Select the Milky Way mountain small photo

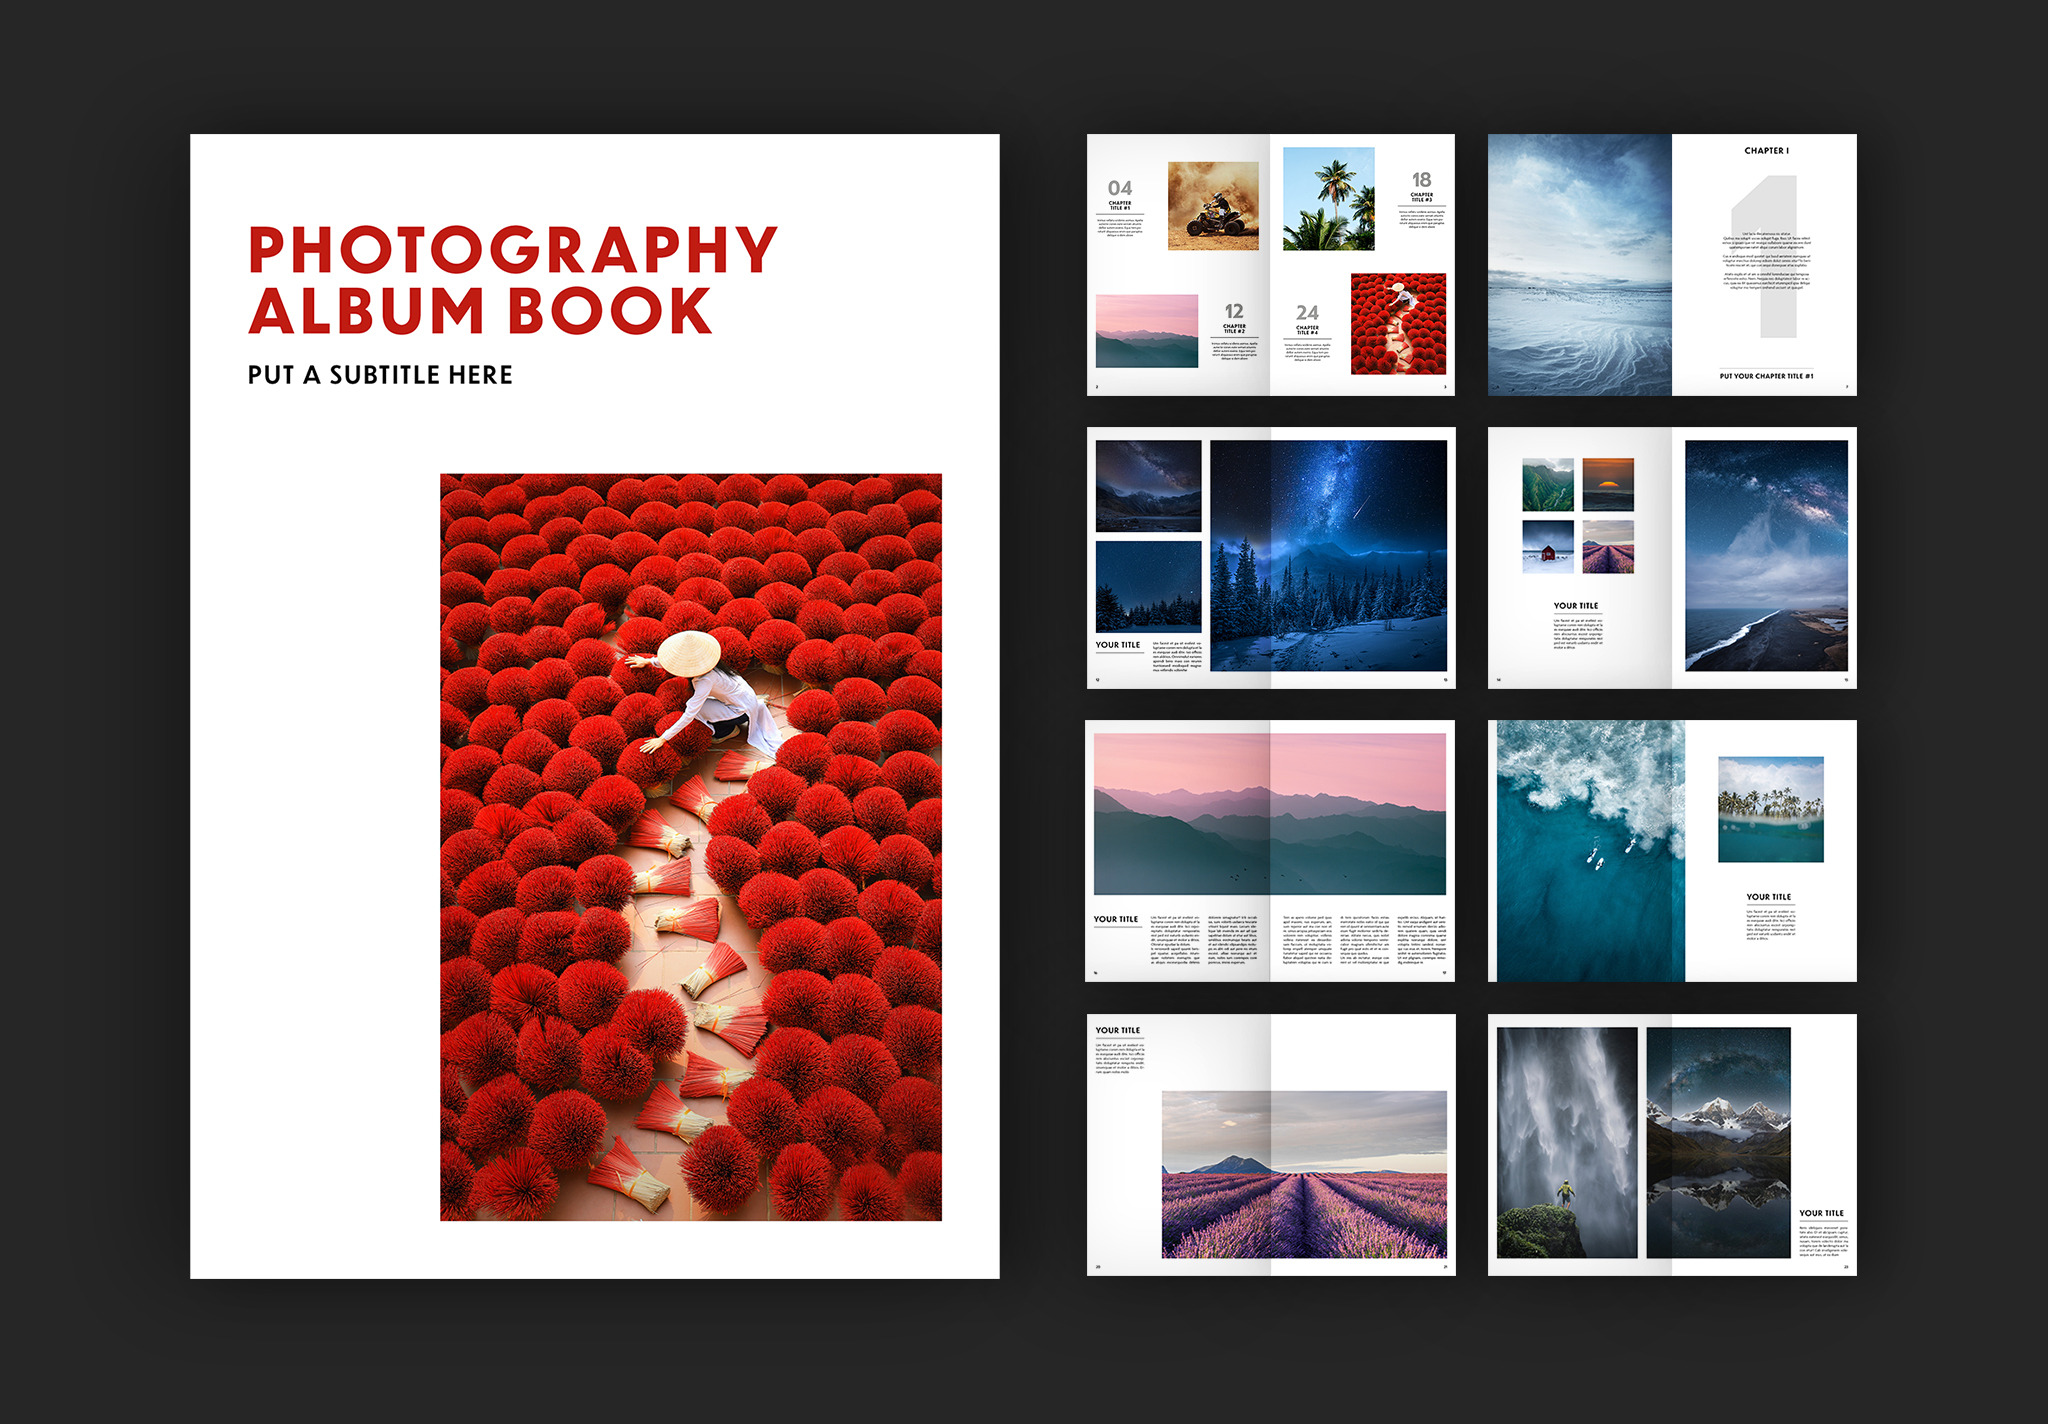(x=1148, y=486)
